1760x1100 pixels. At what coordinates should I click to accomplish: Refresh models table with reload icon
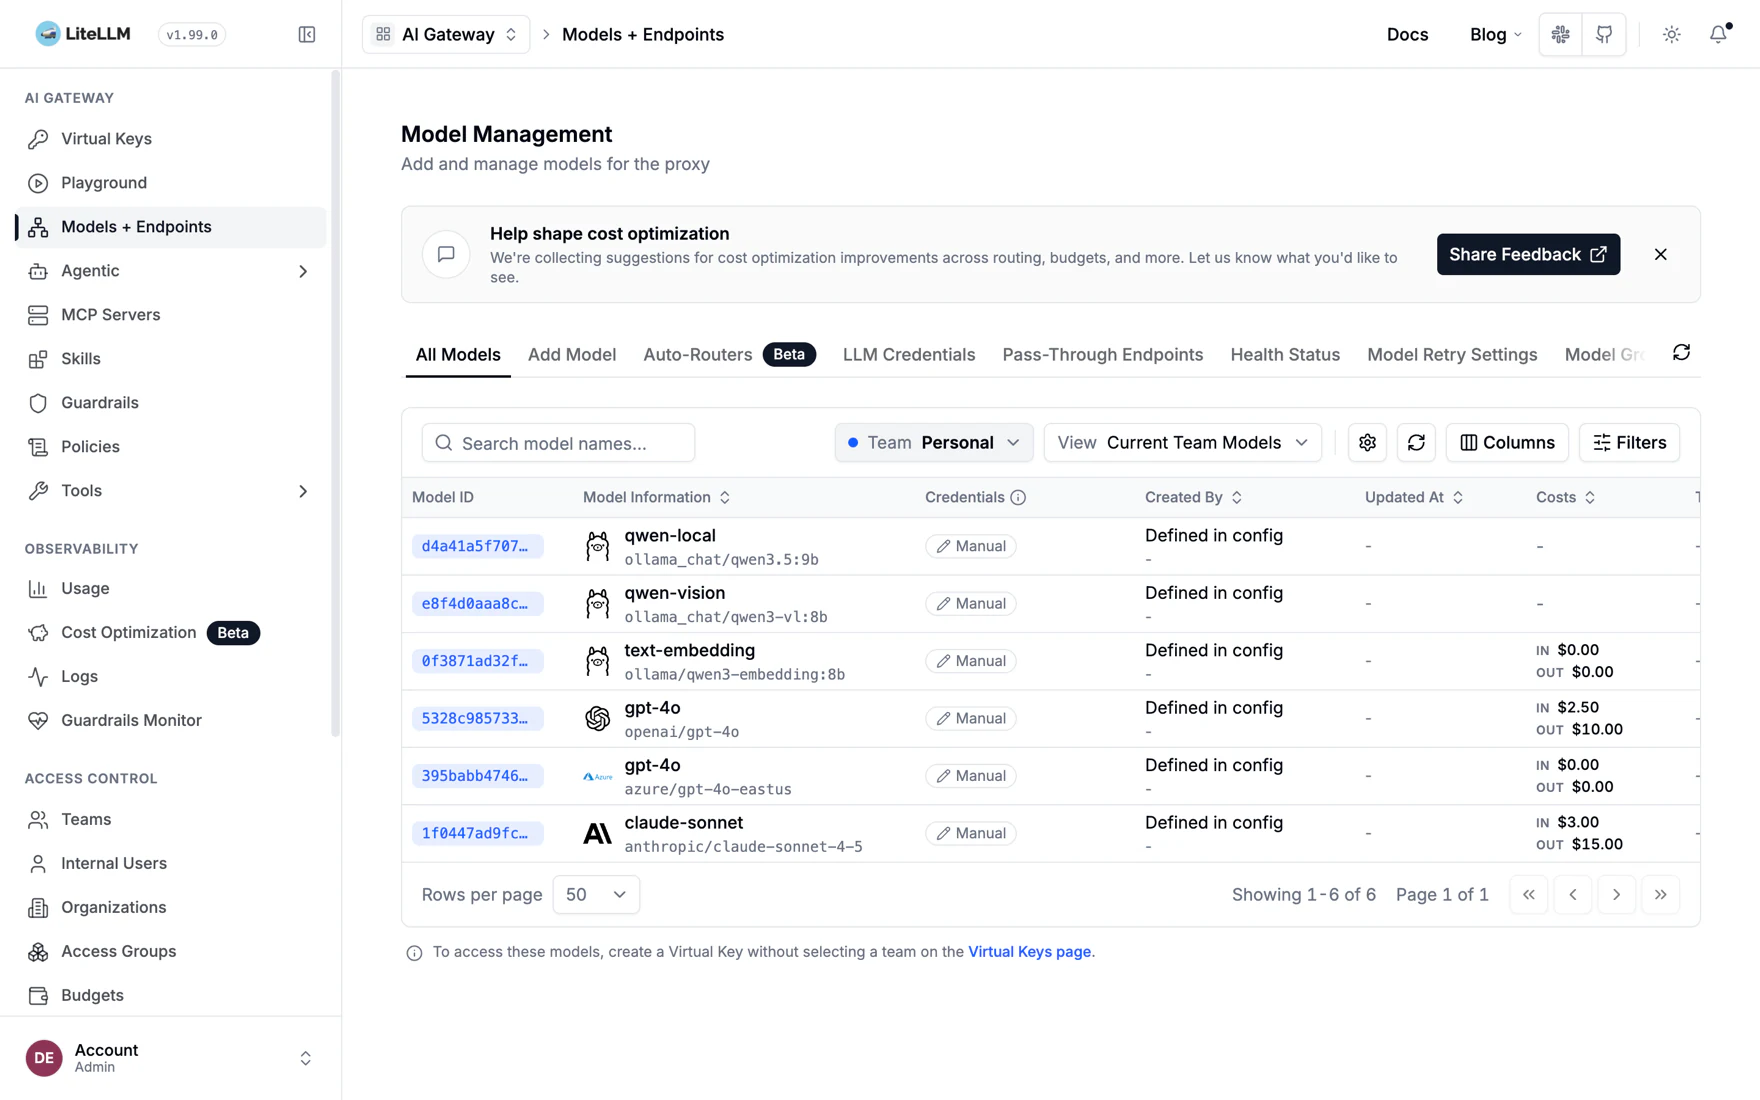pyautogui.click(x=1416, y=443)
